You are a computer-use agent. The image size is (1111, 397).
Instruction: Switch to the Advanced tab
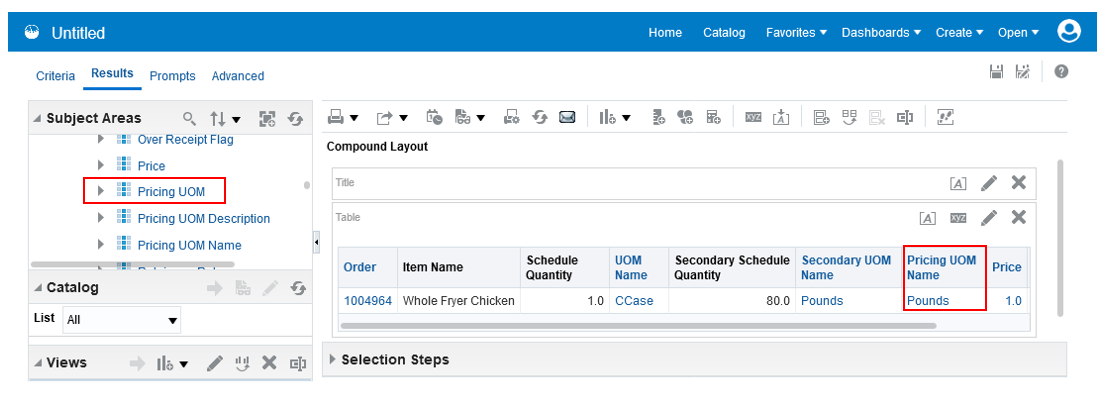(x=238, y=76)
